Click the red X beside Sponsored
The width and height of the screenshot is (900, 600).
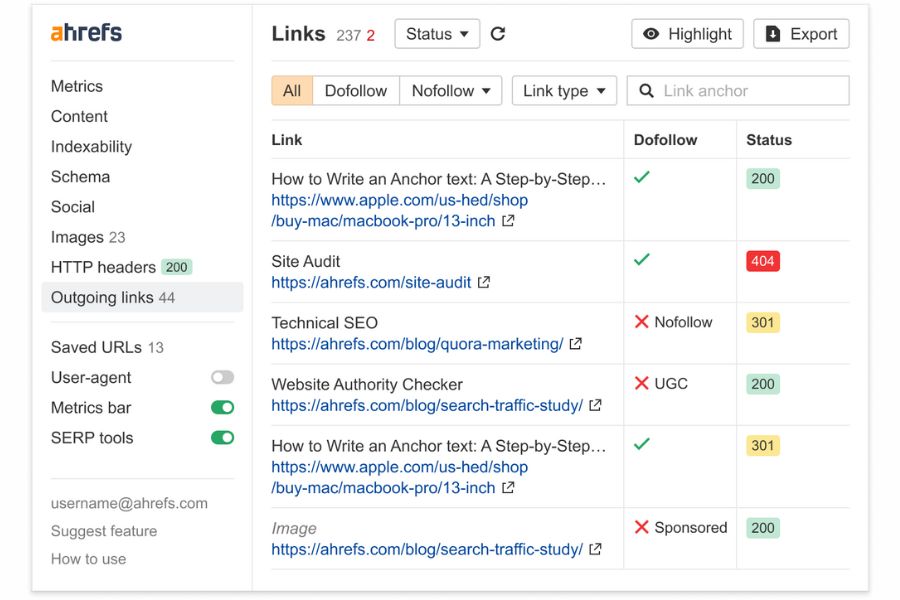[x=641, y=527]
